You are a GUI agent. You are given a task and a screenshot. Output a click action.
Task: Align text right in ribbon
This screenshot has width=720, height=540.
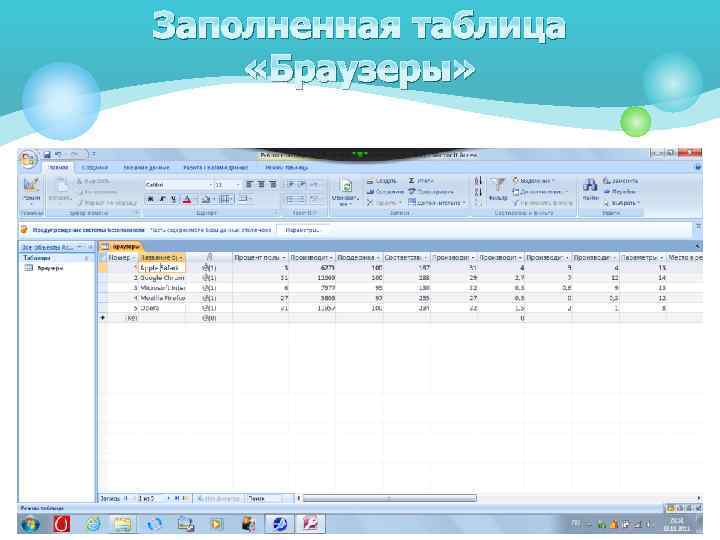(273, 185)
